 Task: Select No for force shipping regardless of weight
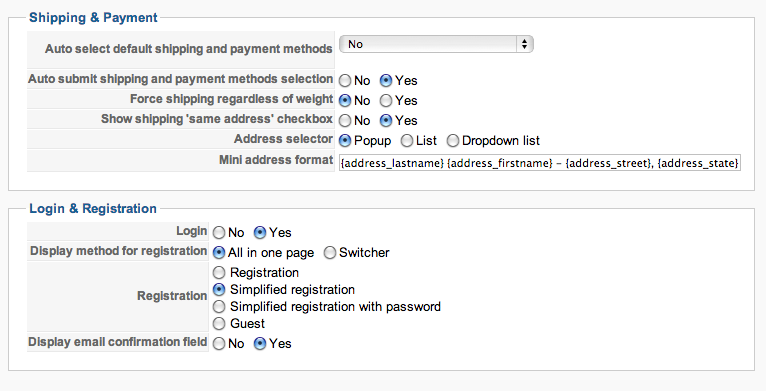point(345,101)
